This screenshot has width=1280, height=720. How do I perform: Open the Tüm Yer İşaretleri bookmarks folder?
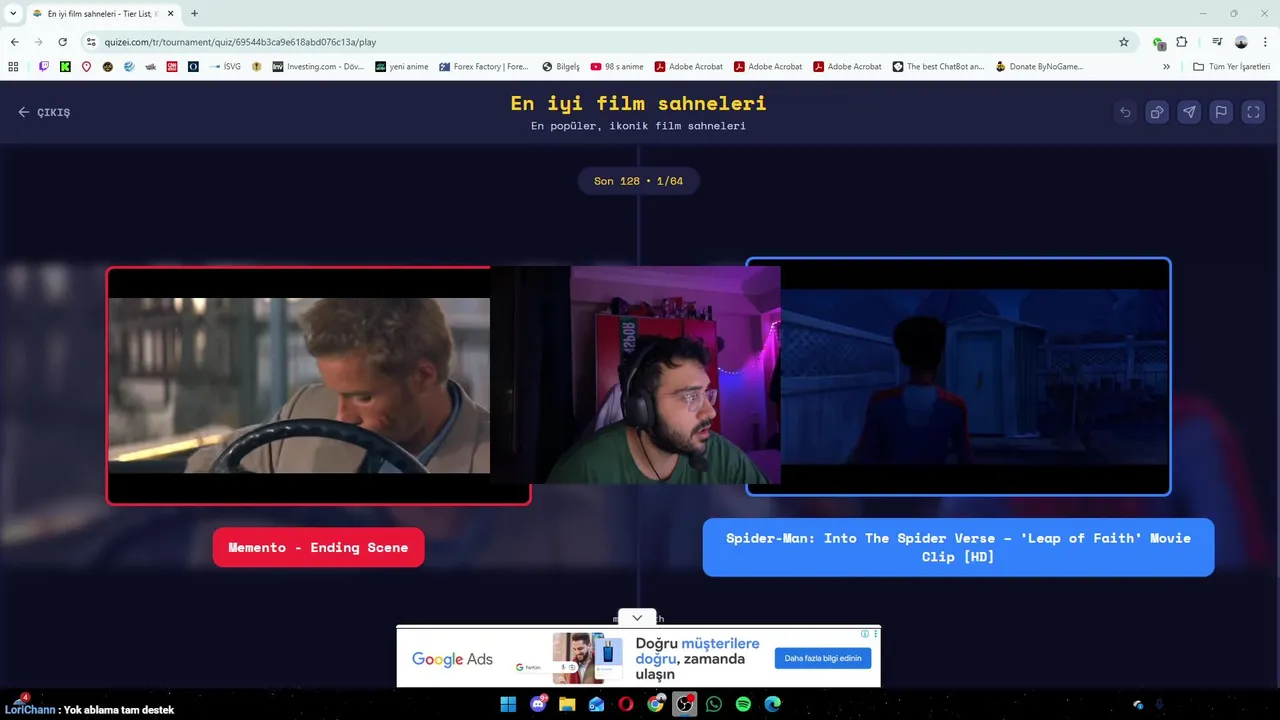point(1231,67)
